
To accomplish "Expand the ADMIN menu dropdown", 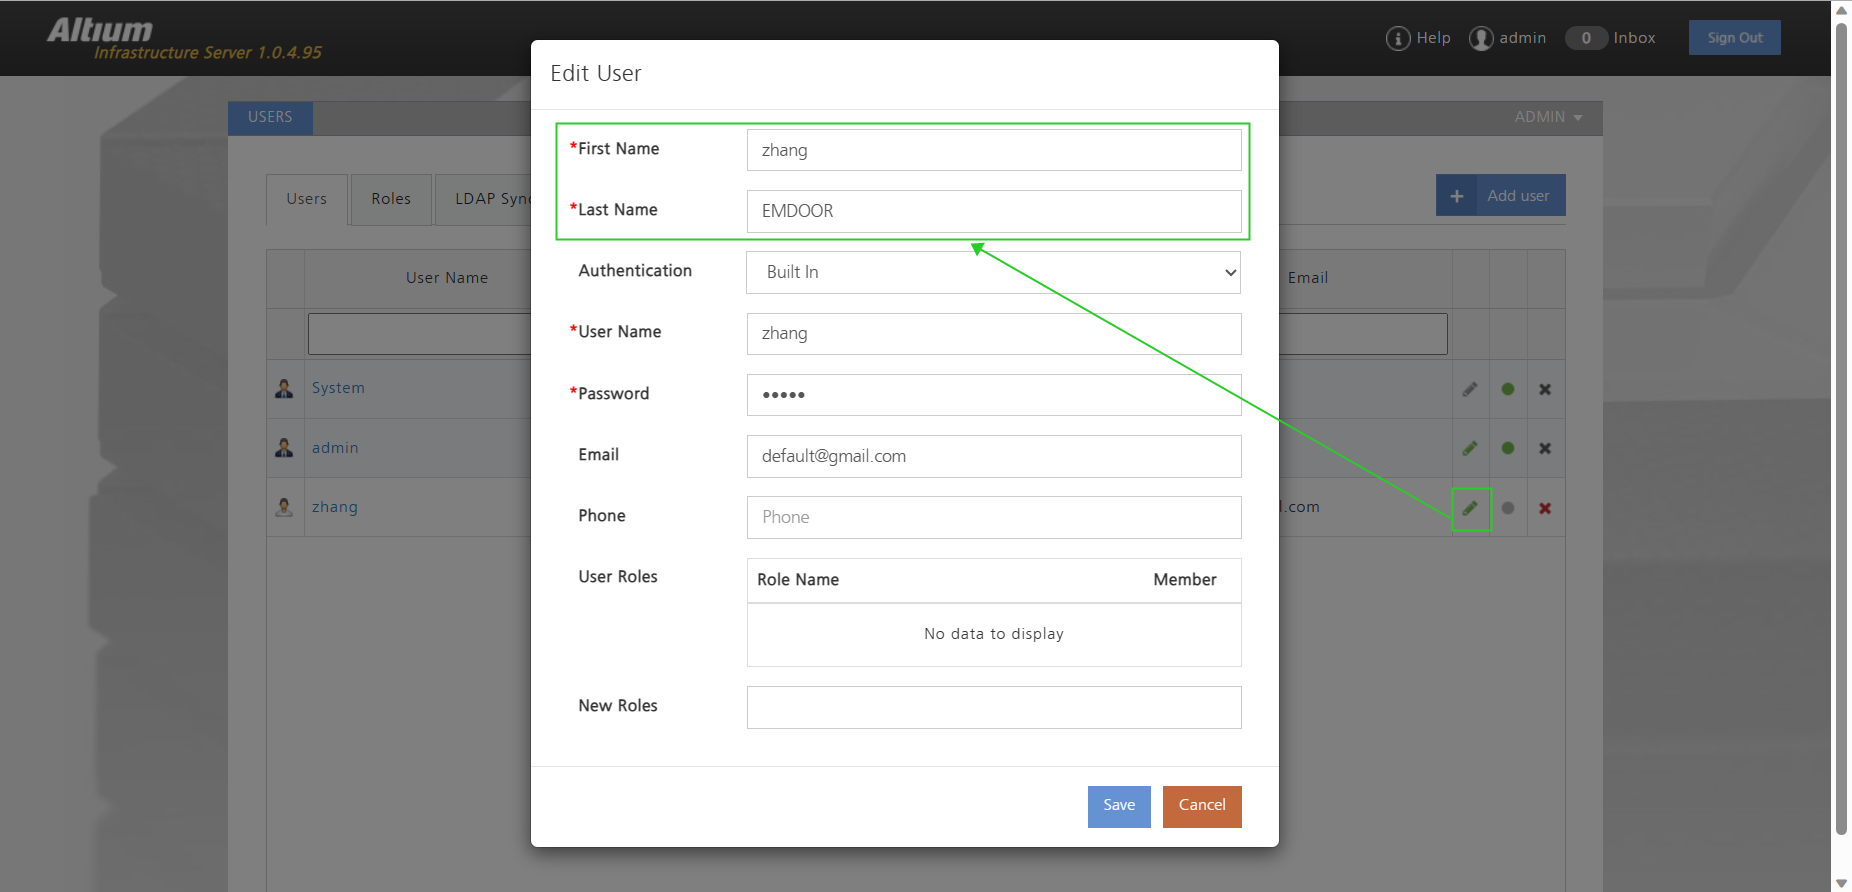I will click(1547, 117).
